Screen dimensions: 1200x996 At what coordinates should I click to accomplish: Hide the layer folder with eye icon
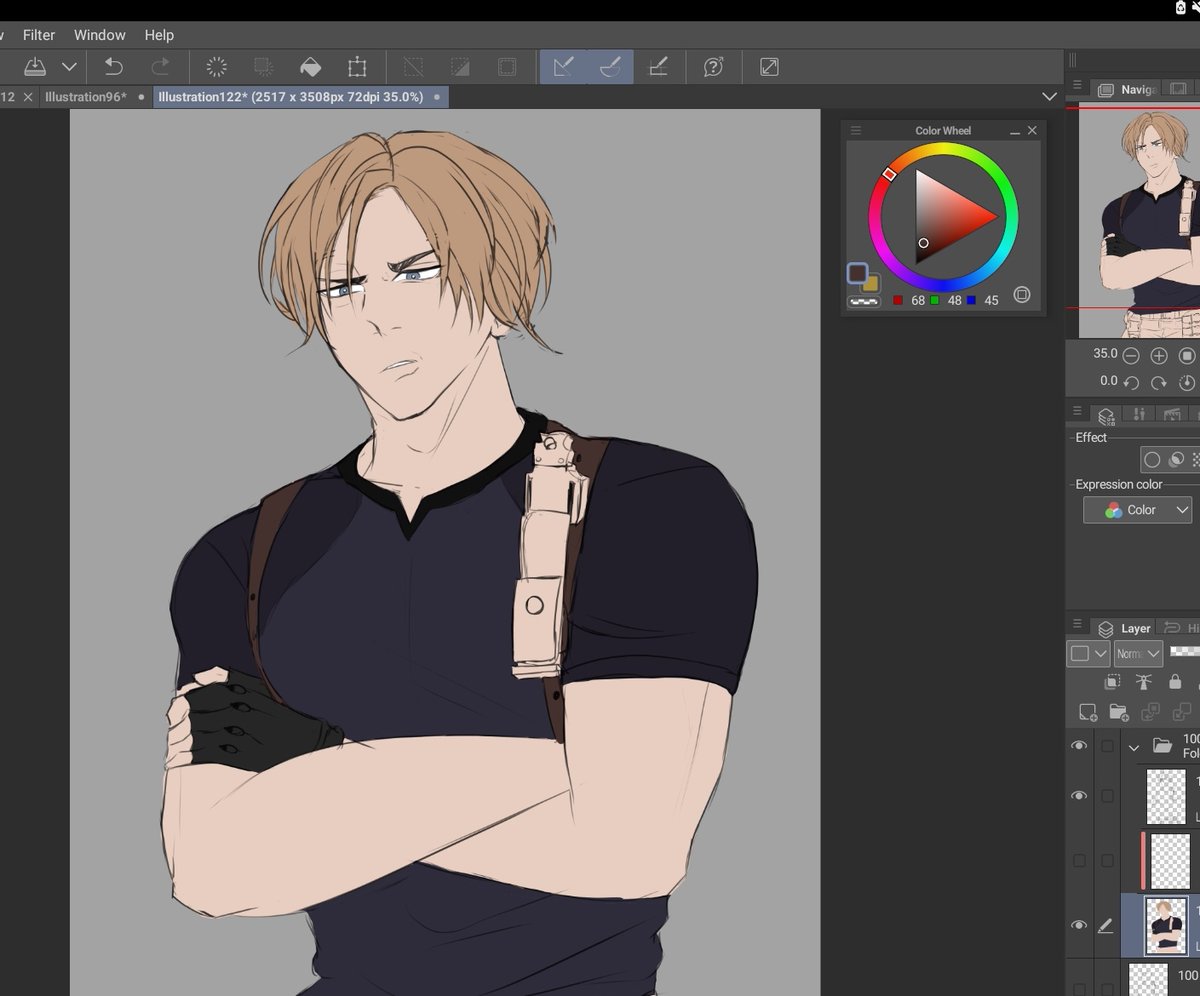[1079, 746]
